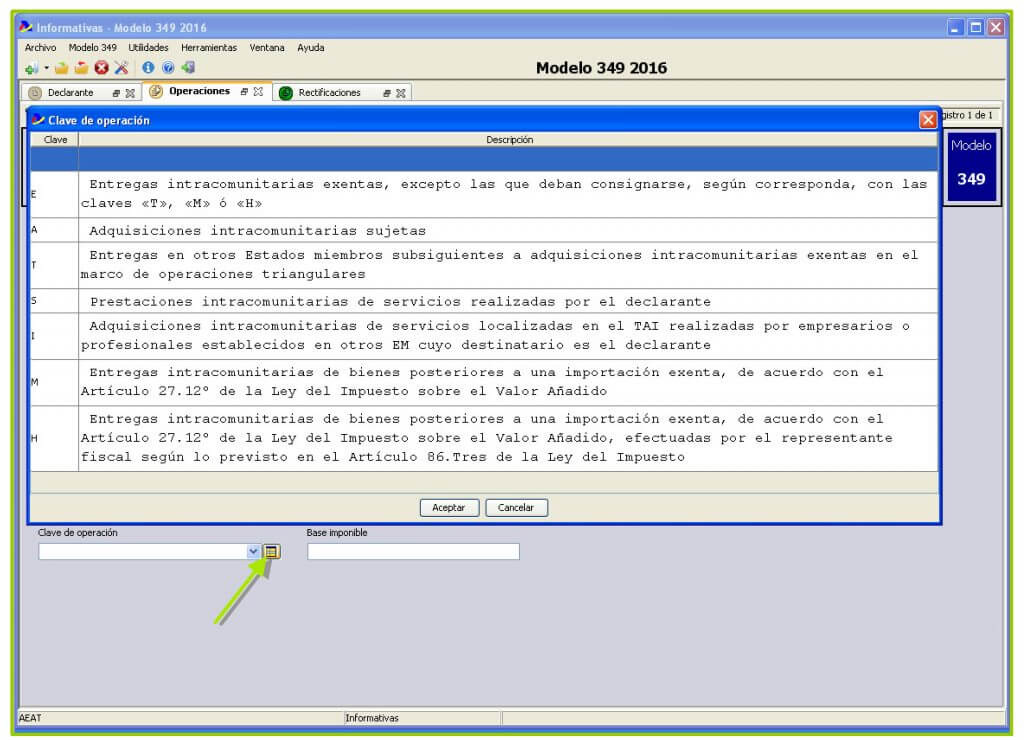
Task: Click the blue information icon
Action: [x=148, y=67]
